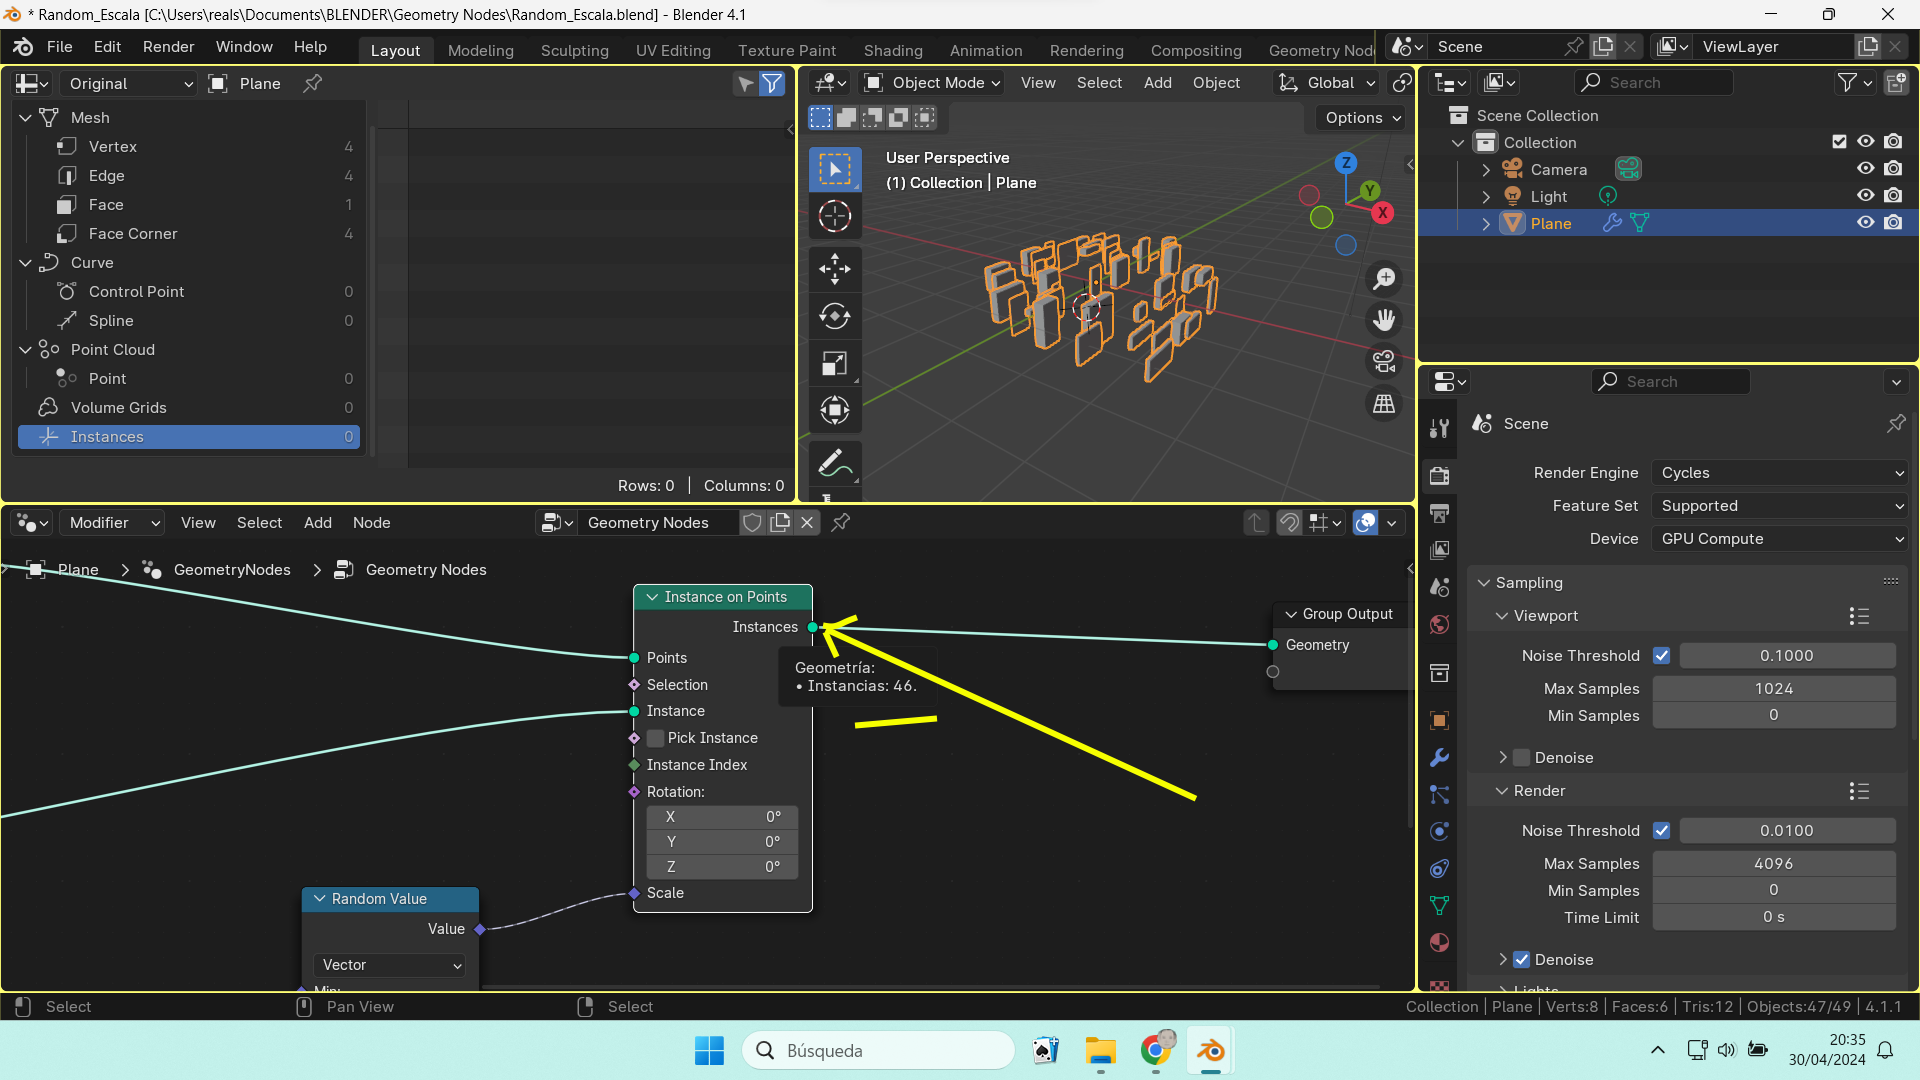The height and width of the screenshot is (1080, 1920).
Task: Uncheck the Viewport Noise Threshold checkbox
Action: click(x=1662, y=656)
